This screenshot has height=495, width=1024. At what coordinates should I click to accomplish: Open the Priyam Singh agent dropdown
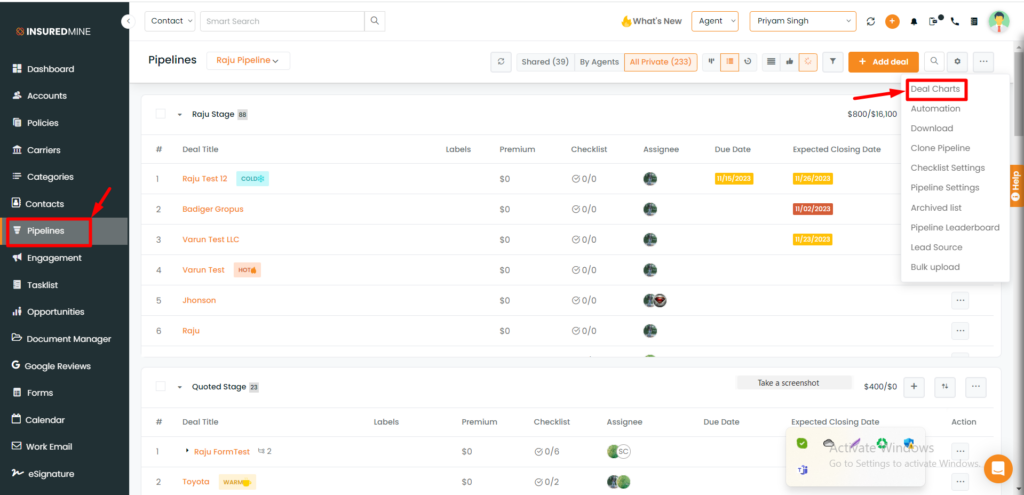coord(803,21)
